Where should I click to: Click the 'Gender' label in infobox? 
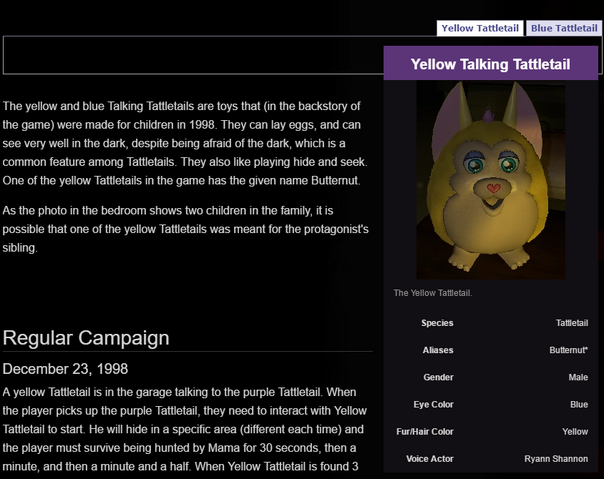click(x=438, y=377)
